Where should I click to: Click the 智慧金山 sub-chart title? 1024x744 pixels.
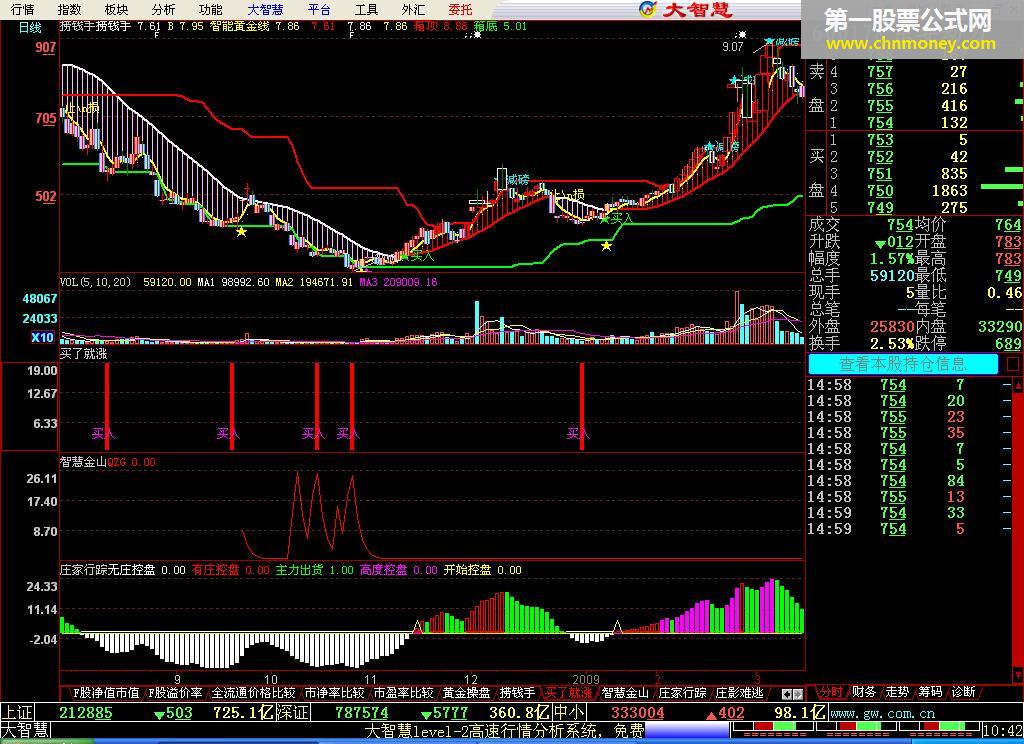83,462
